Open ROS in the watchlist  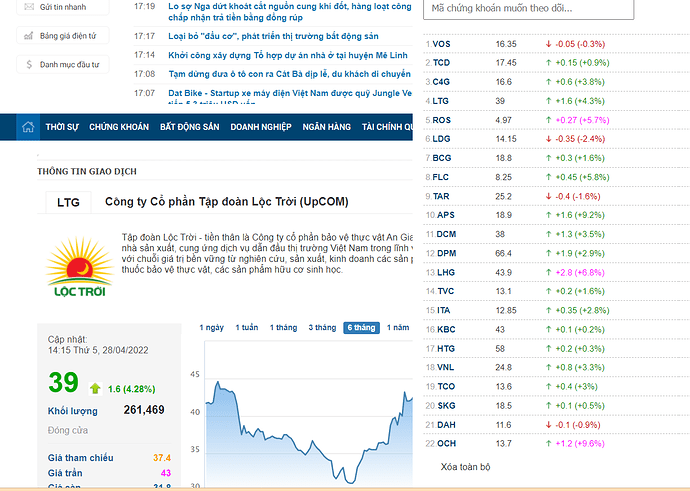click(441, 120)
